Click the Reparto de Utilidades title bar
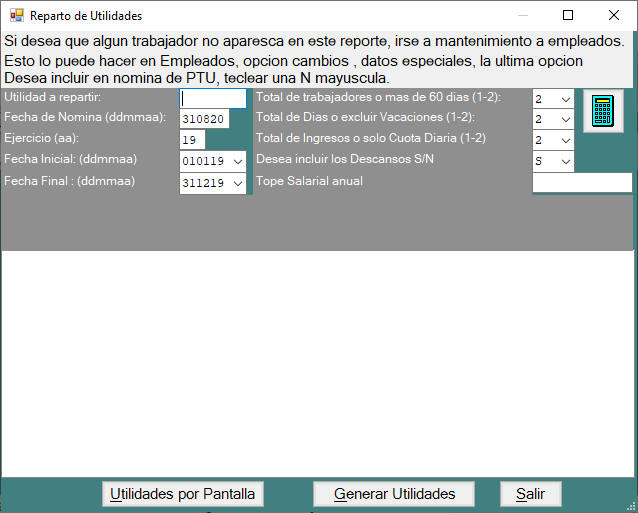638x513 pixels. coord(300,16)
